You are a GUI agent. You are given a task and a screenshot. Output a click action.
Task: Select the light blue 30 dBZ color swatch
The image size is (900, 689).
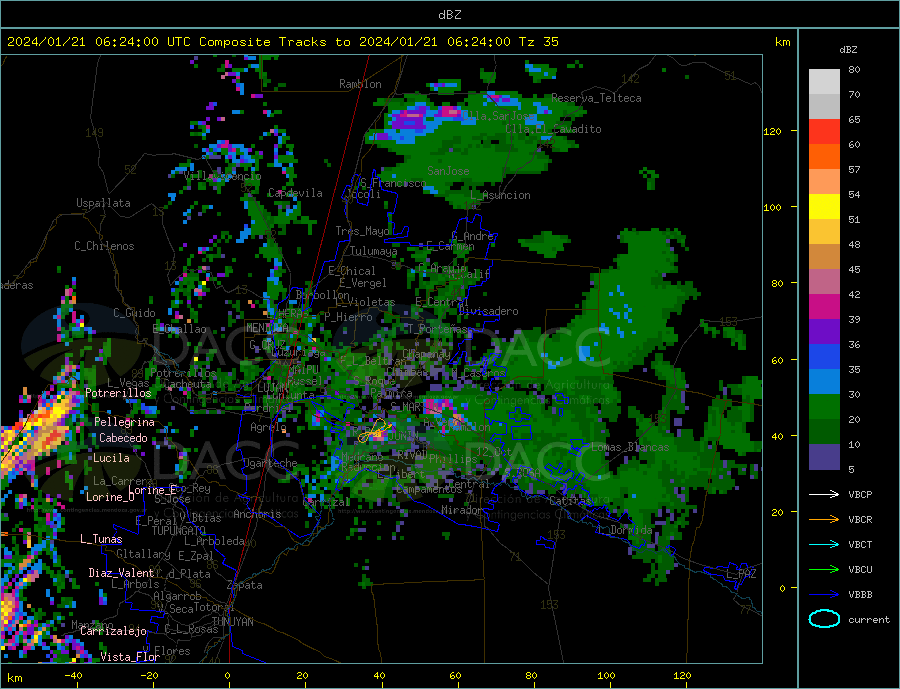[824, 382]
